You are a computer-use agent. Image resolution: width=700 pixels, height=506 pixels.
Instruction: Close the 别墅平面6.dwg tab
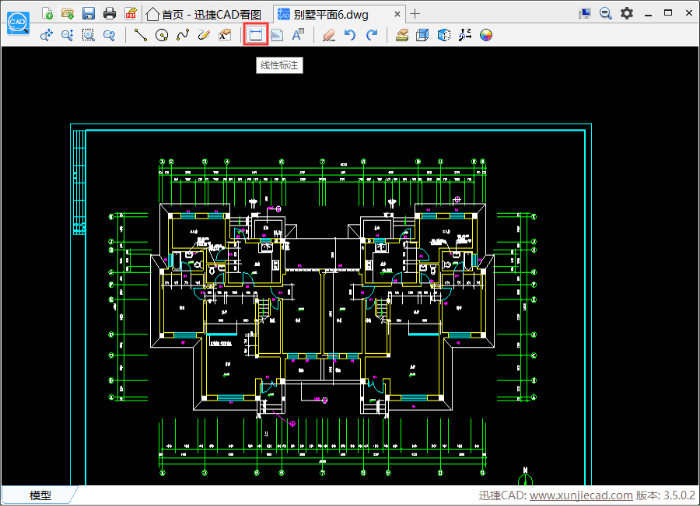tap(397, 14)
